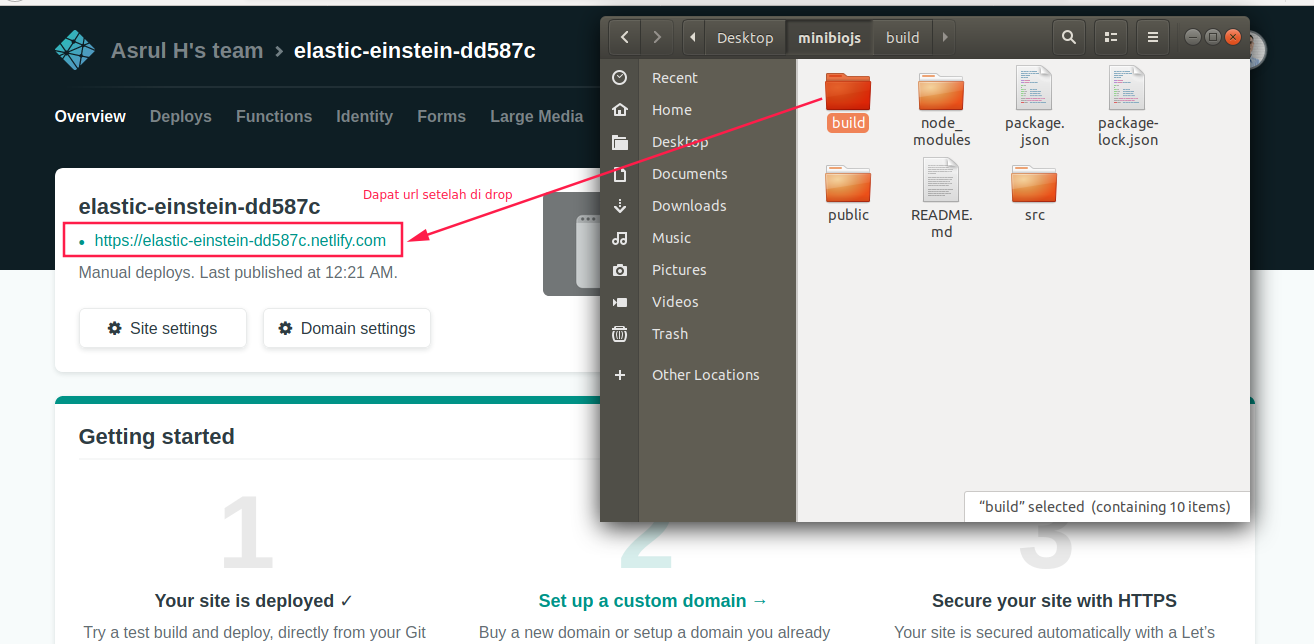1314x644 pixels.
Task: Click the Trash bin icon
Action: [x=620, y=334]
